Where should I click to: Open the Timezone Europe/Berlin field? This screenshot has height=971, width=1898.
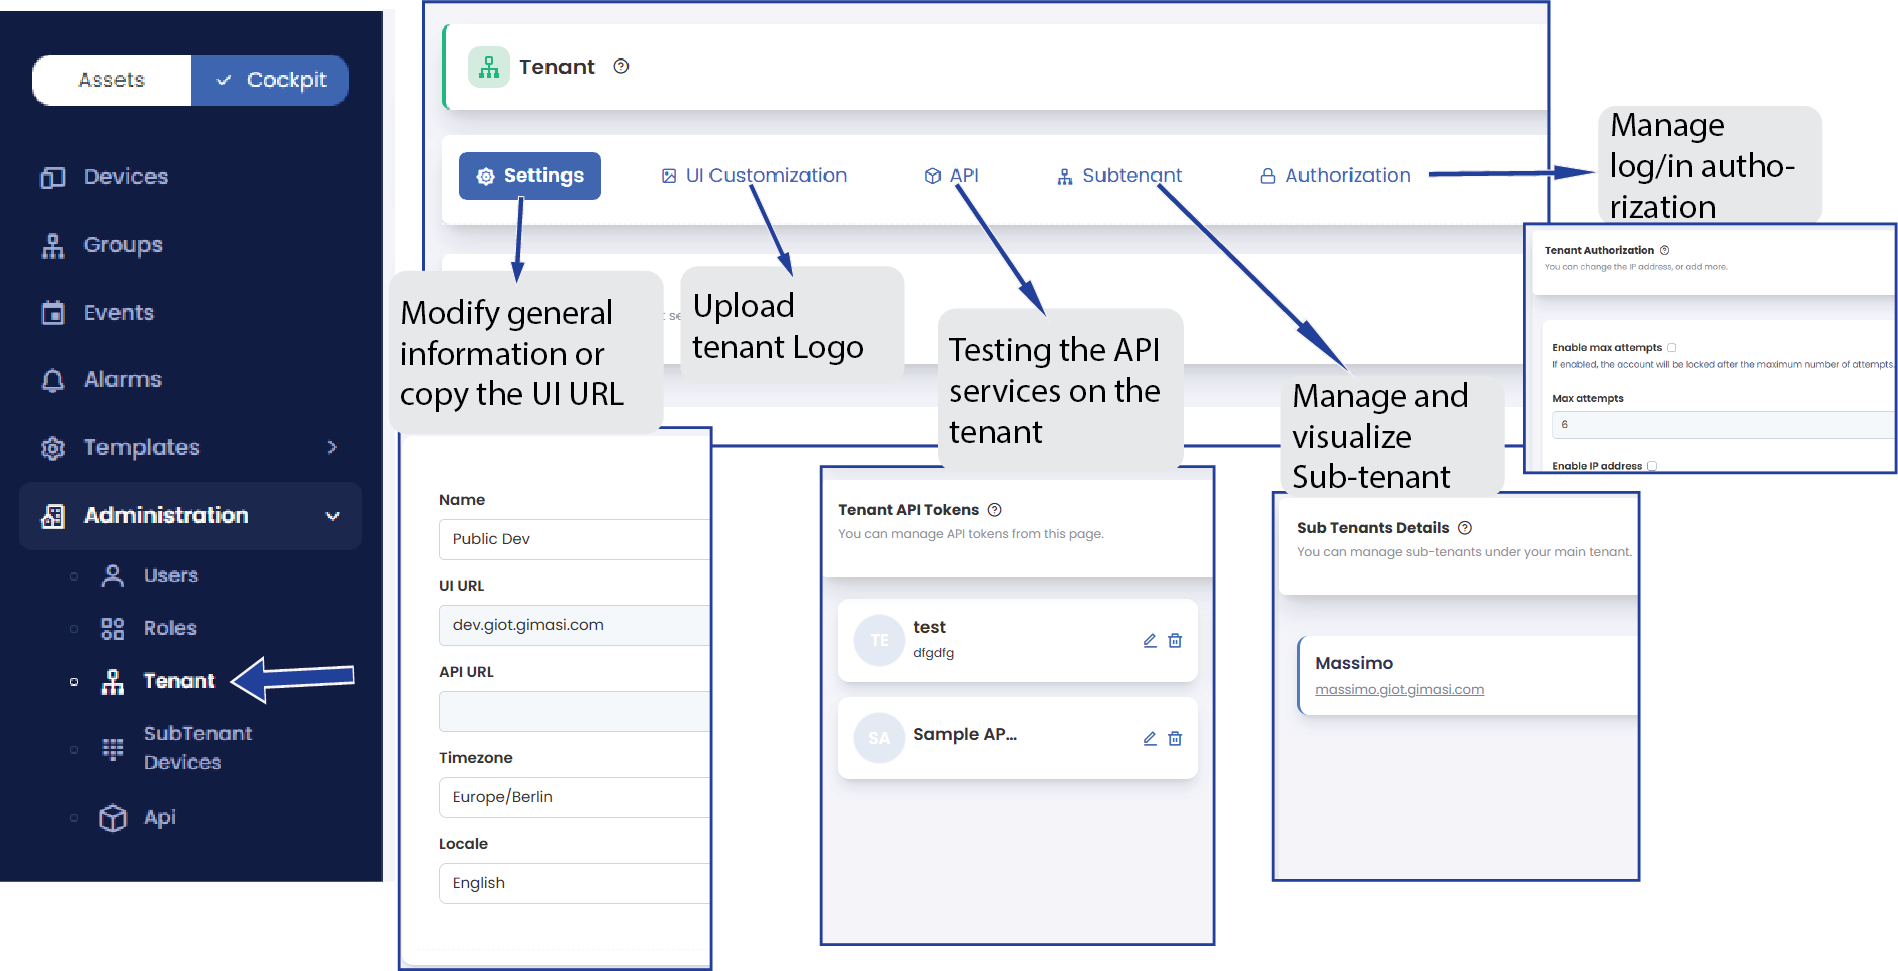coord(574,797)
